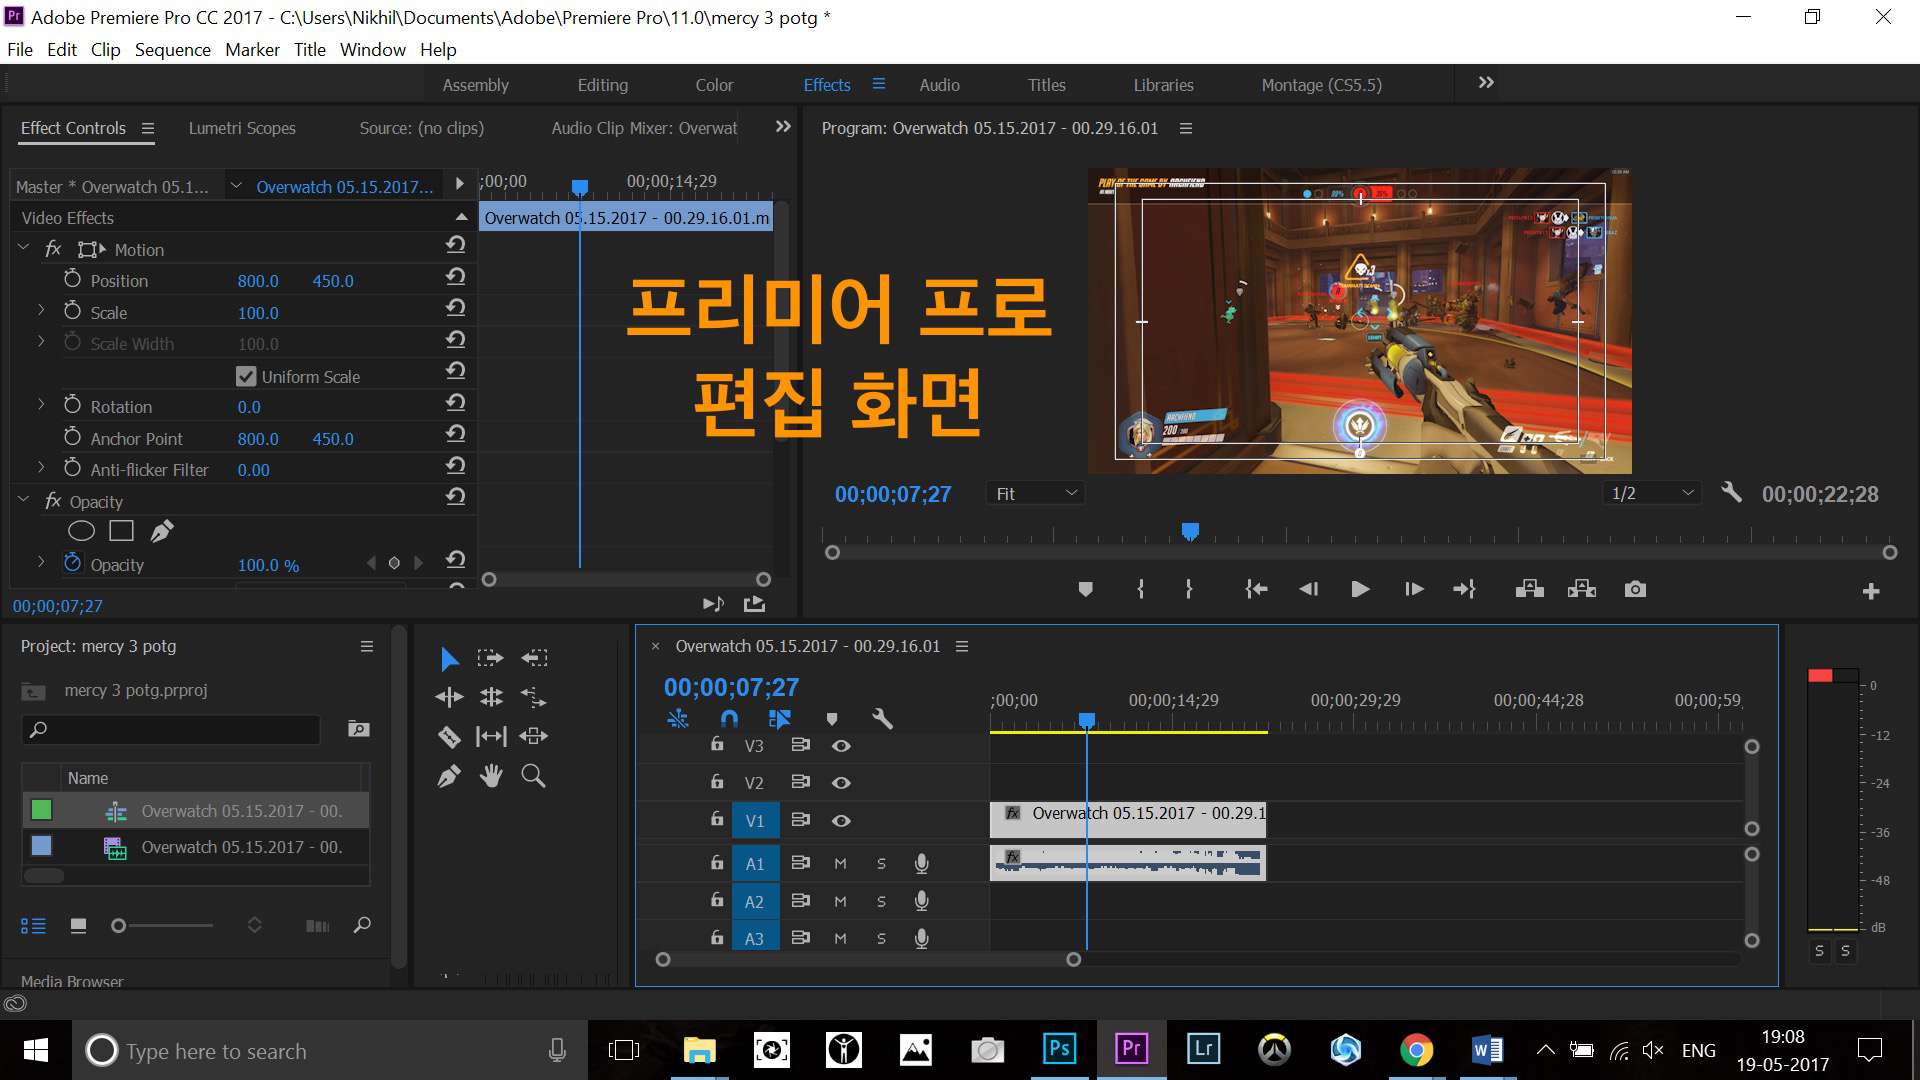Click the Razor tool icon in timeline
1920x1080 pixels.
click(447, 736)
